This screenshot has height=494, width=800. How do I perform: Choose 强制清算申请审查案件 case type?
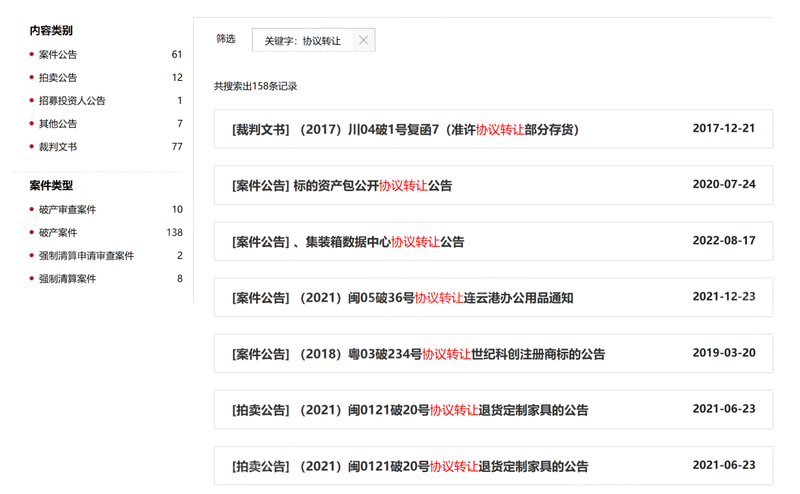86,256
